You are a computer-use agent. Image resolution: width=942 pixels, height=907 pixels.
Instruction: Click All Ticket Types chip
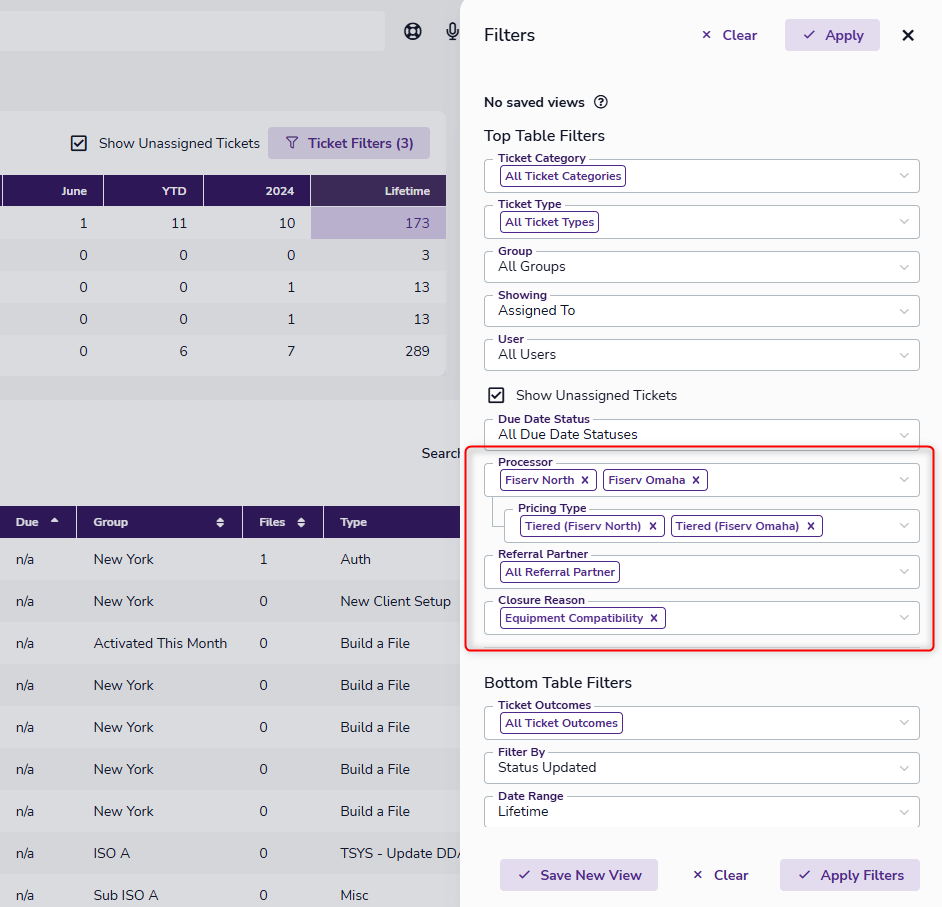[x=549, y=222]
